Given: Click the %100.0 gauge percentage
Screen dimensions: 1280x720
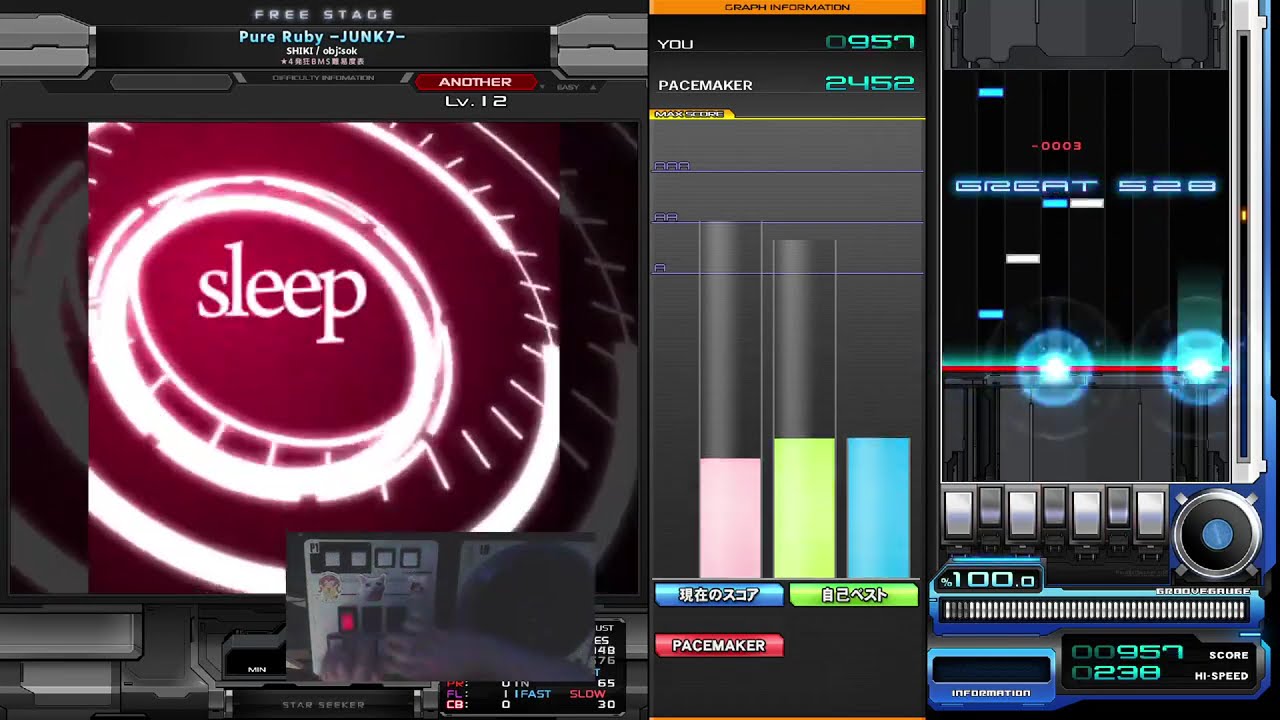Looking at the screenshot, I should (x=987, y=581).
